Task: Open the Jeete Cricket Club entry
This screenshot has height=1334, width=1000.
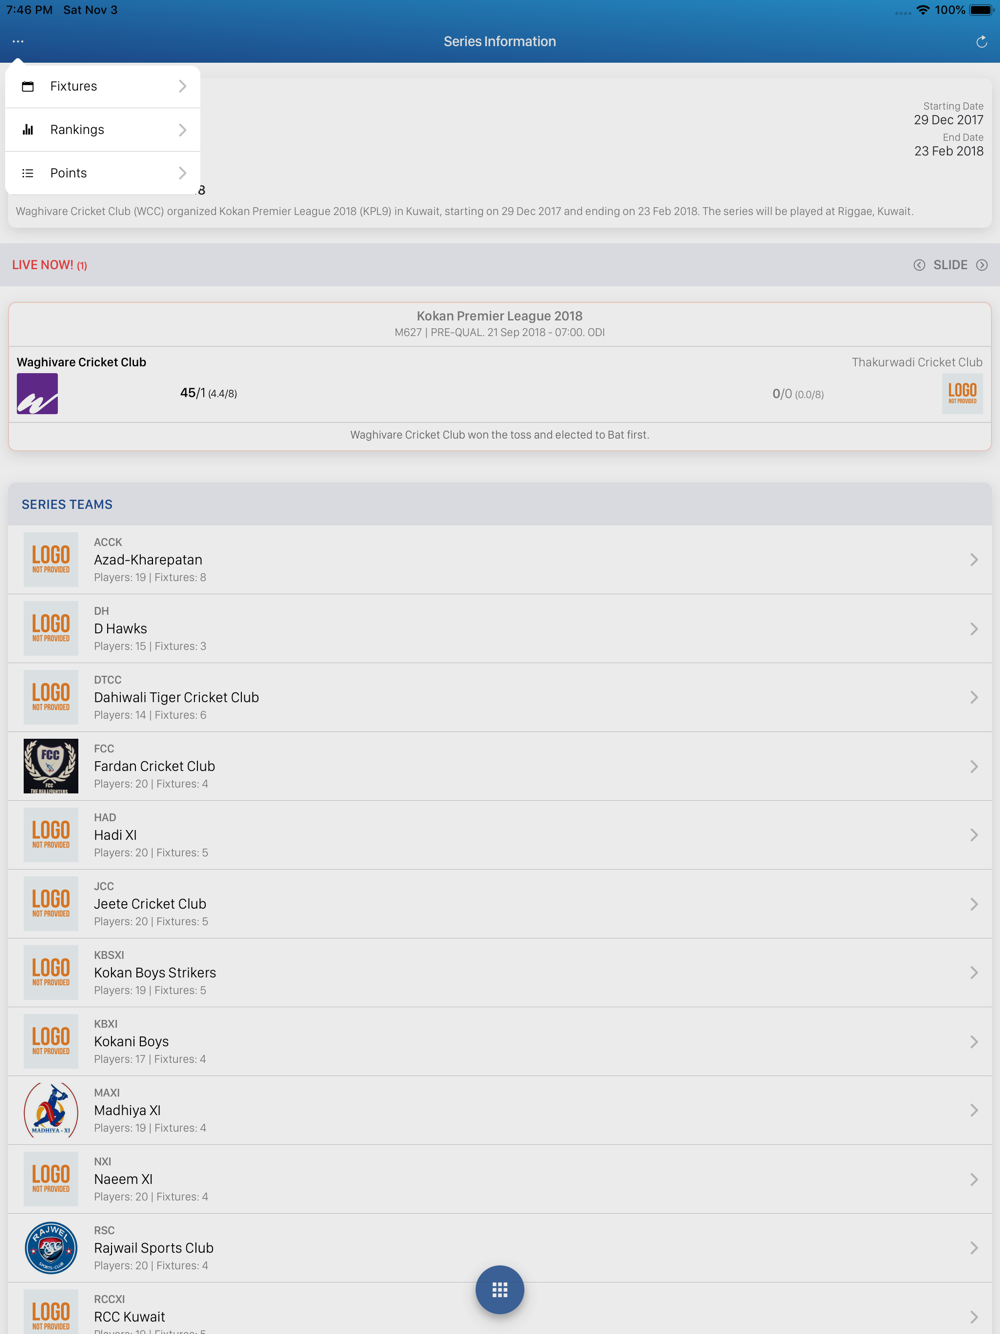Action: 500,904
